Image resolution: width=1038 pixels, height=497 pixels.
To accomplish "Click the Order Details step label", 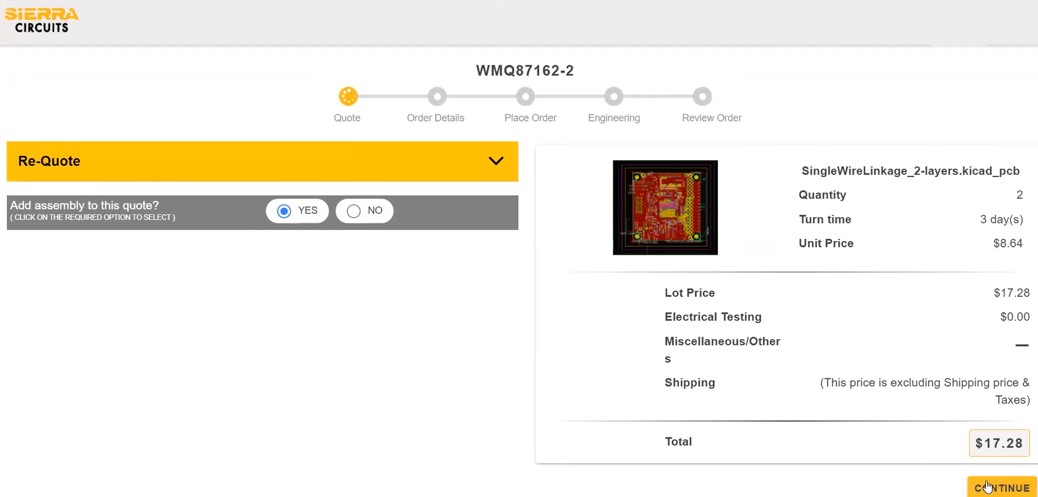I will (x=435, y=118).
